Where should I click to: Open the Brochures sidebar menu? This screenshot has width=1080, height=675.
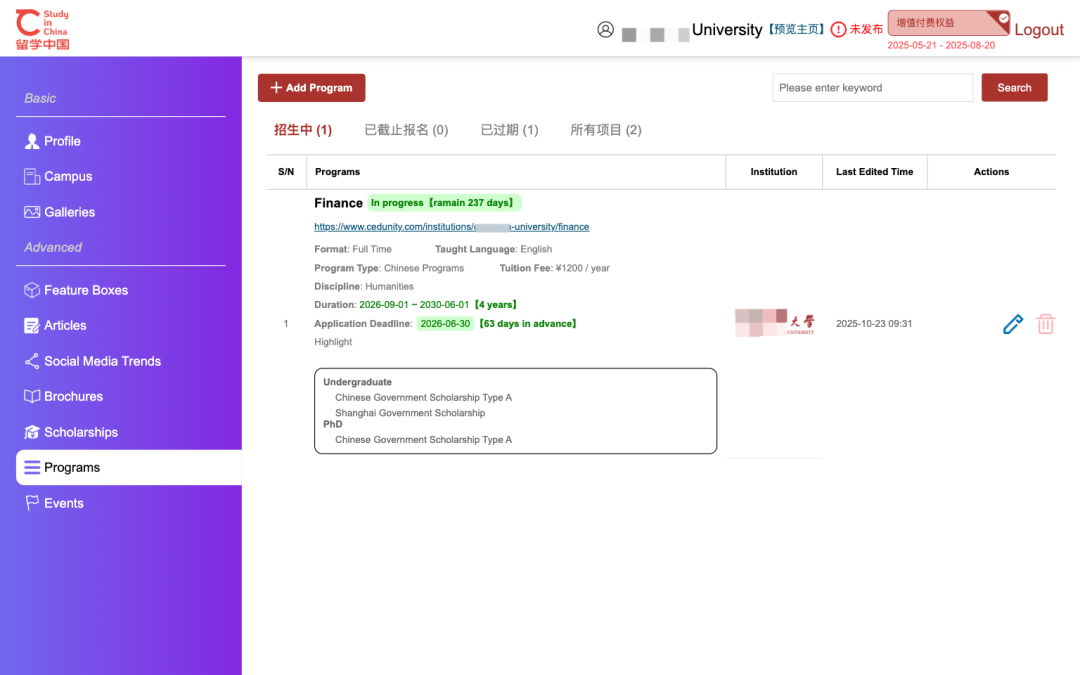tap(74, 396)
